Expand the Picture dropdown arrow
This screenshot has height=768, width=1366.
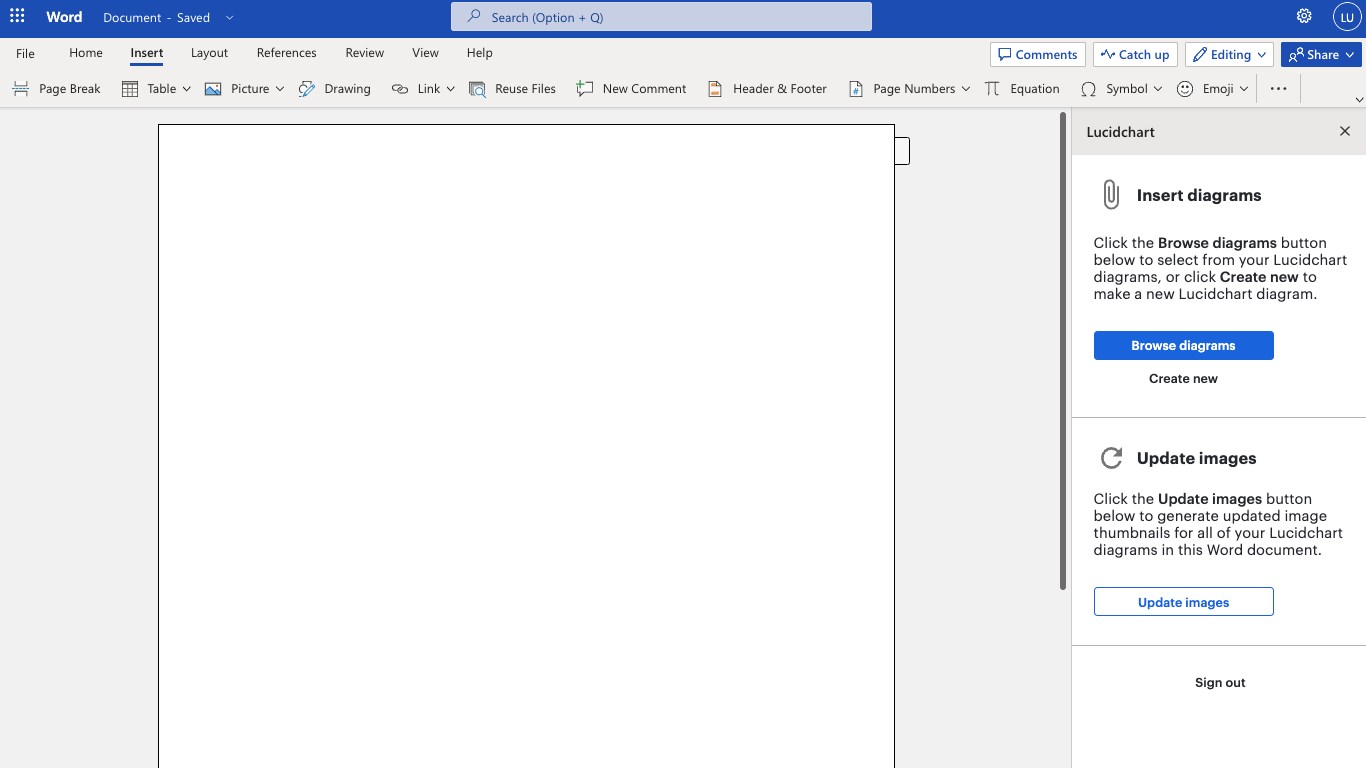(x=279, y=89)
